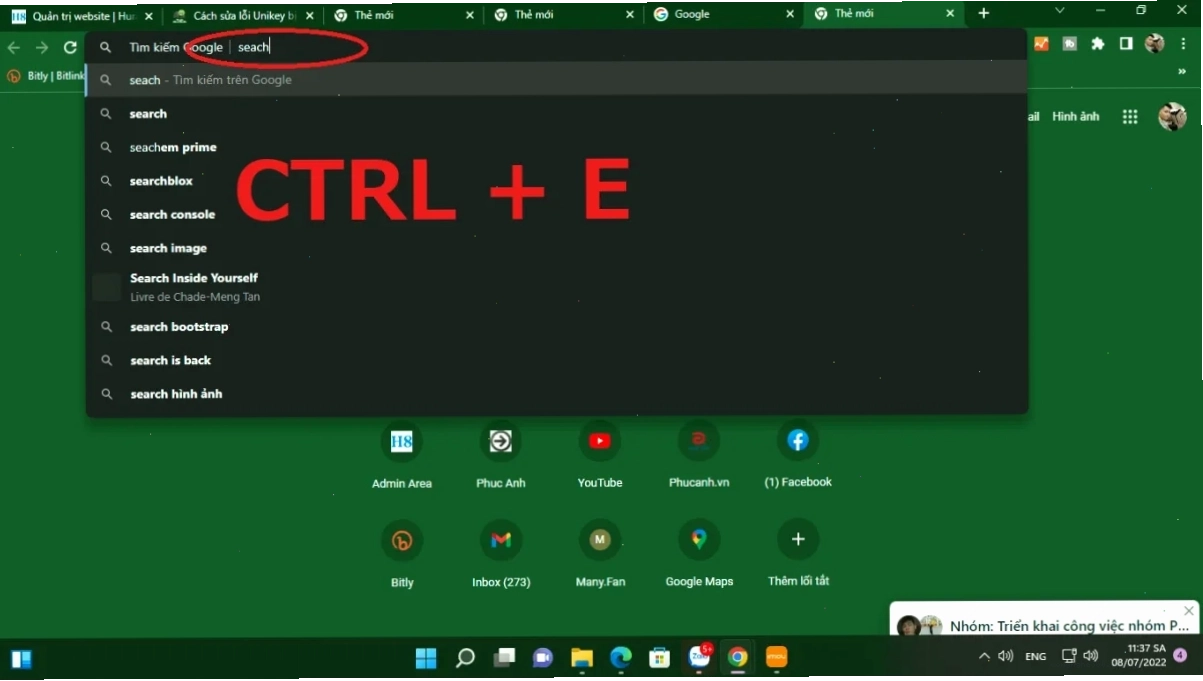The image size is (1203, 681).
Task: Reload the page with the refresh icon
Action: click(x=70, y=47)
